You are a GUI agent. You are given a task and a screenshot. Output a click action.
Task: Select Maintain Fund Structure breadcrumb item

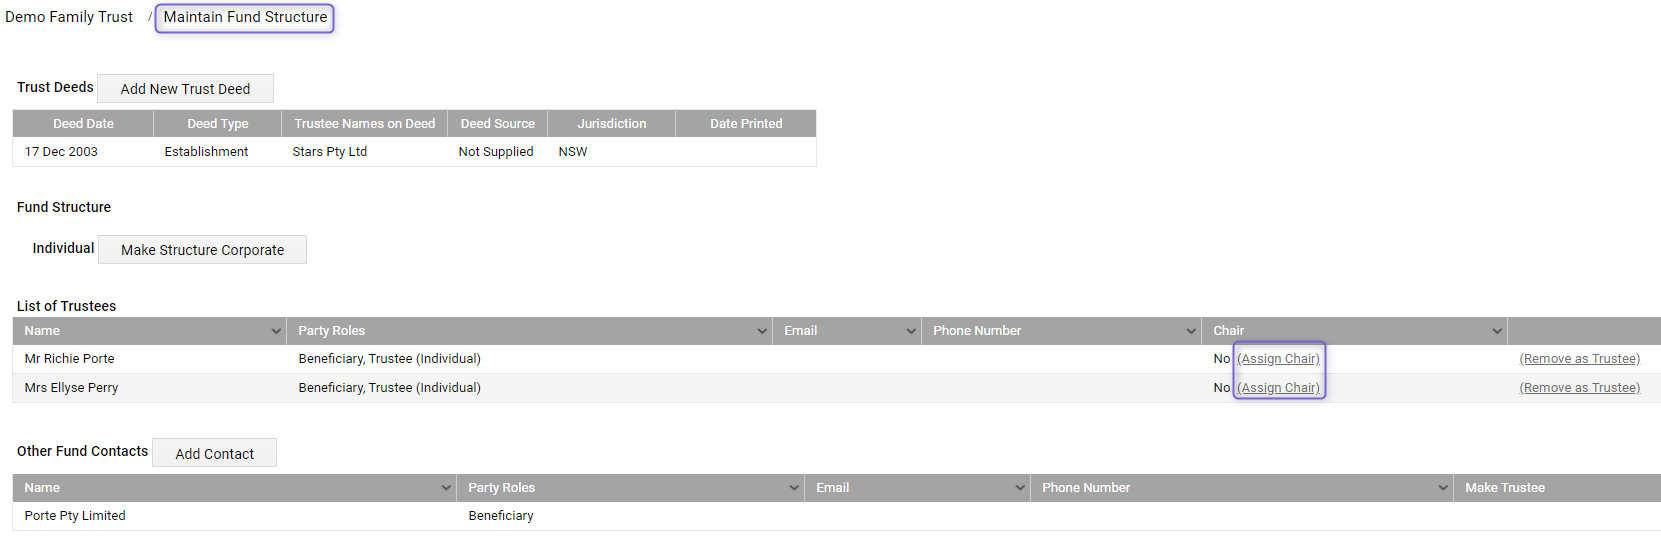click(245, 17)
